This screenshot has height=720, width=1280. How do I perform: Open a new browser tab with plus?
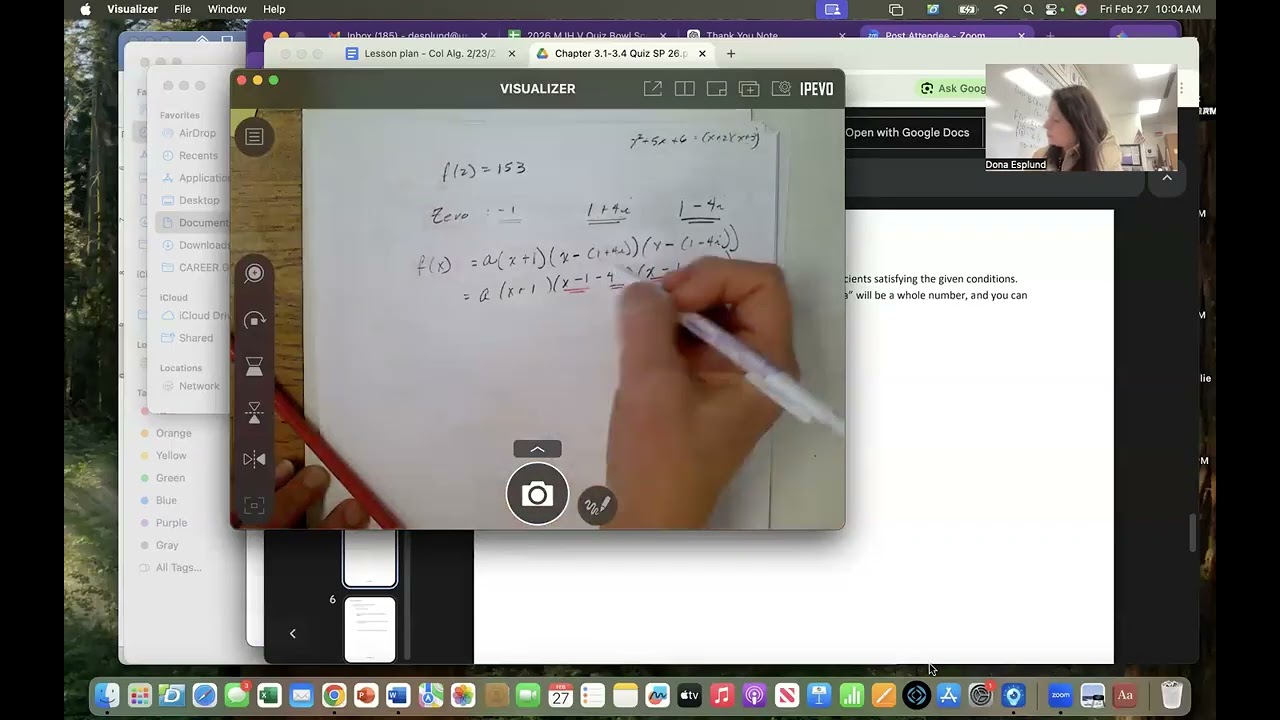click(731, 54)
